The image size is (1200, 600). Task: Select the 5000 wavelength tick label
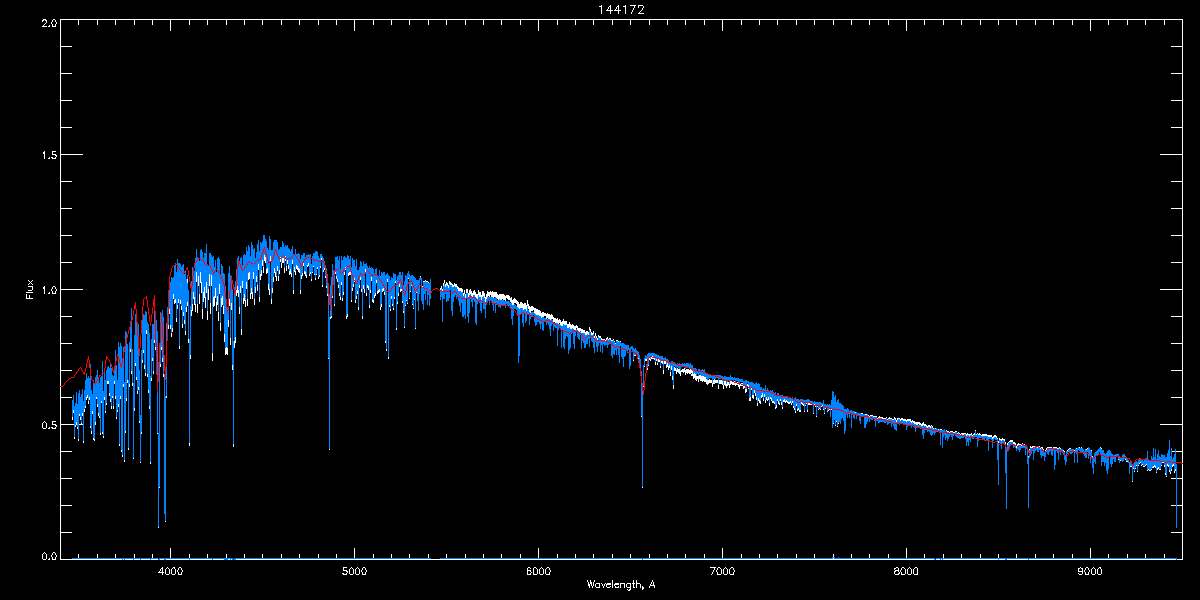click(x=355, y=572)
